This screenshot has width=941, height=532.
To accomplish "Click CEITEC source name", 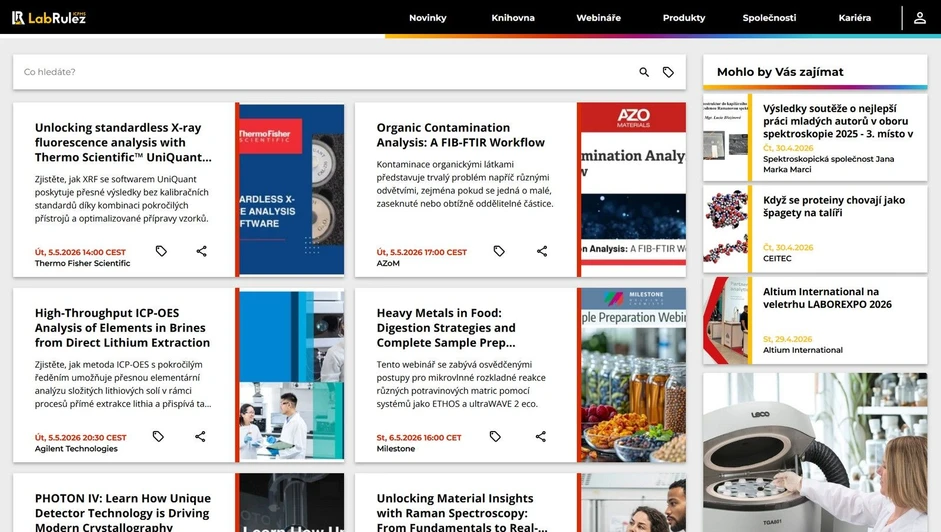I will point(777,258).
